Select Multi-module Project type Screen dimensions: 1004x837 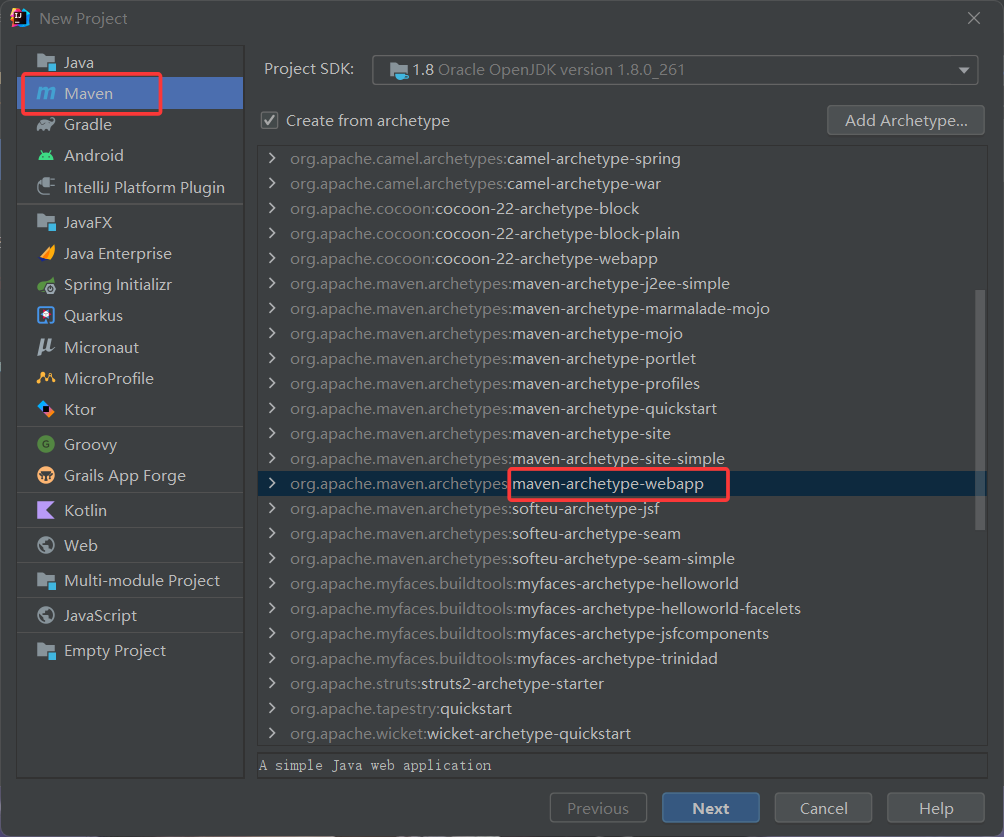(x=130, y=580)
